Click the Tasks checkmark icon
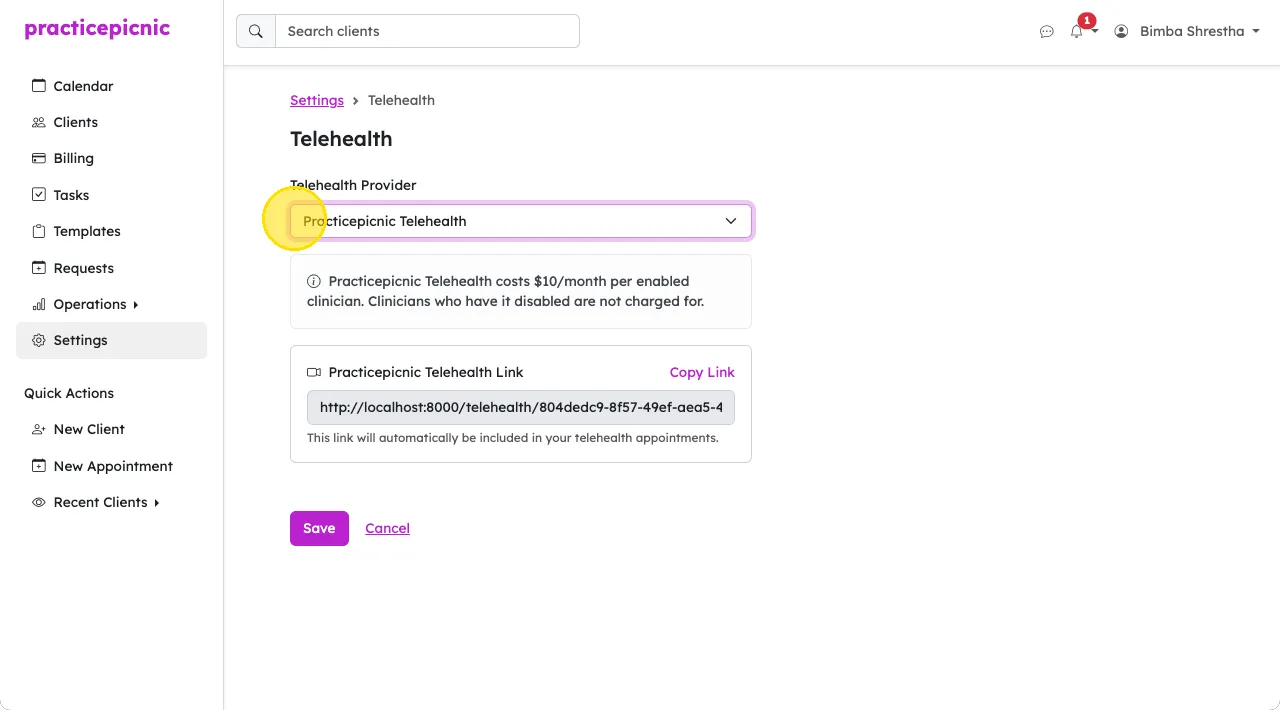Screen dimensions: 1280x710 (39, 195)
